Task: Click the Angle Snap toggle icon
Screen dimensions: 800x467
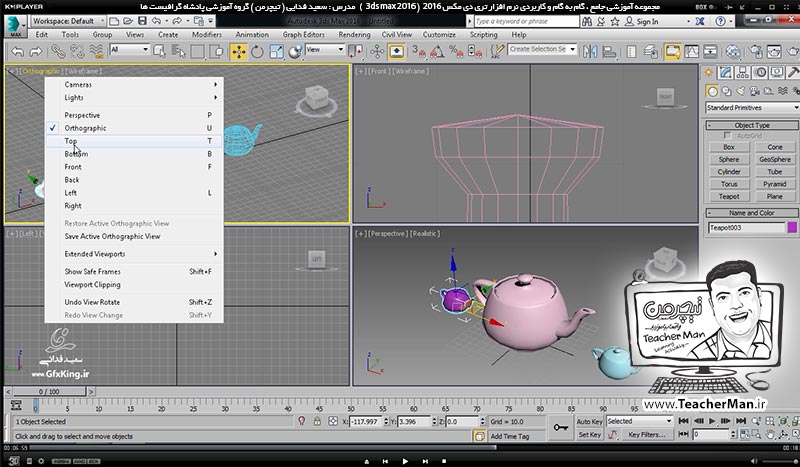Action: (x=437, y=52)
